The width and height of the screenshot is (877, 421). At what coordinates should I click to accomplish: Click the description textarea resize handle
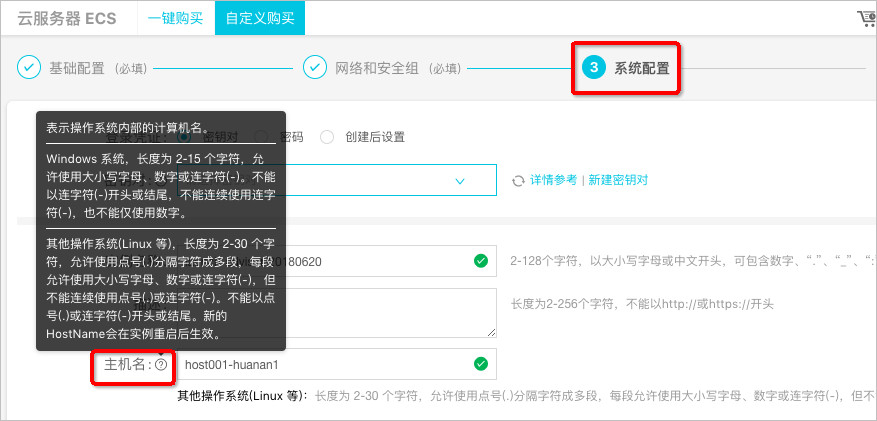pos(491,333)
